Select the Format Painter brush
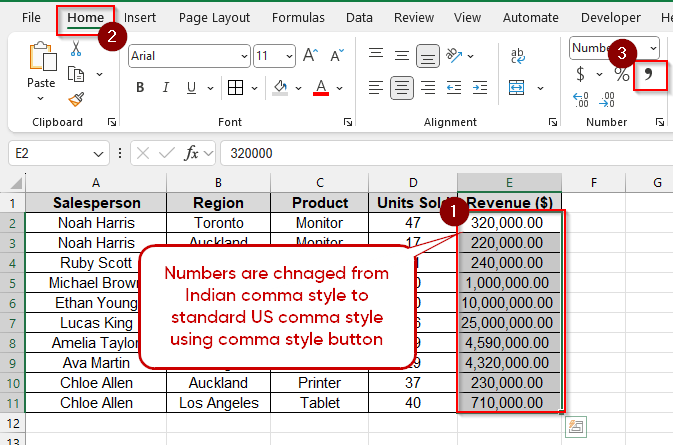The image size is (673, 445). coord(76,98)
